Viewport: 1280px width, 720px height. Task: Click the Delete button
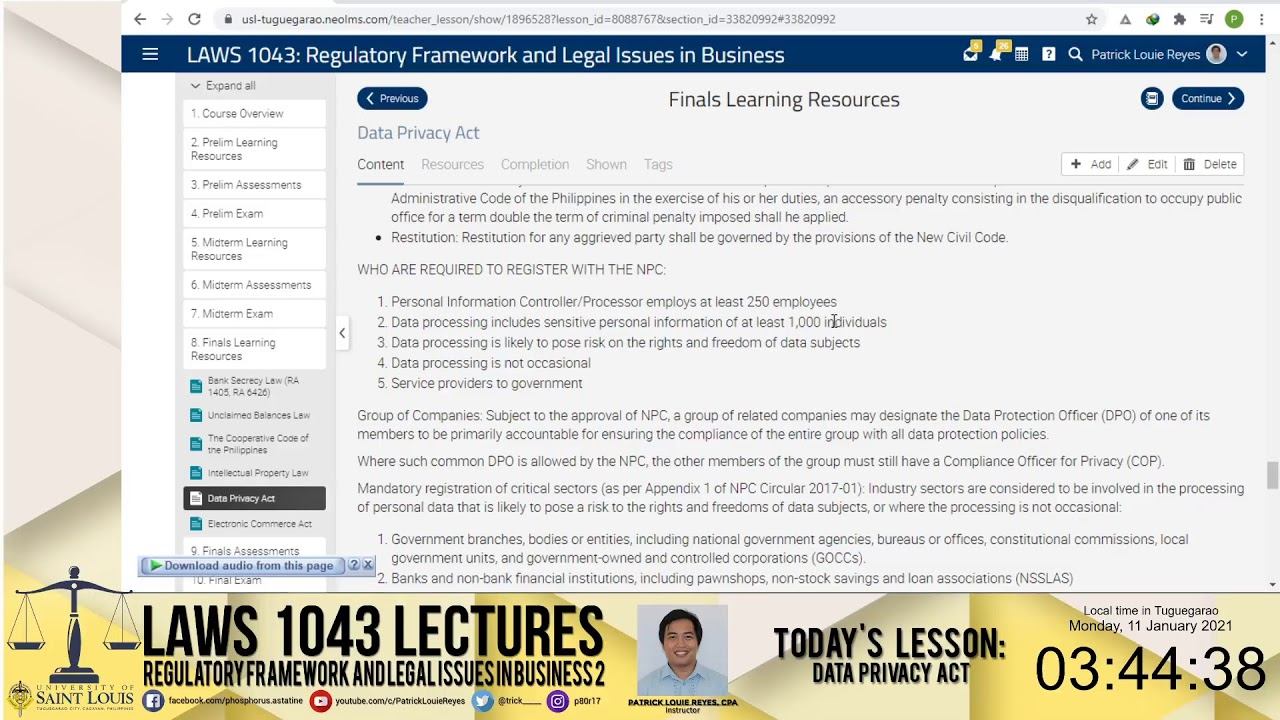[x=1210, y=164]
